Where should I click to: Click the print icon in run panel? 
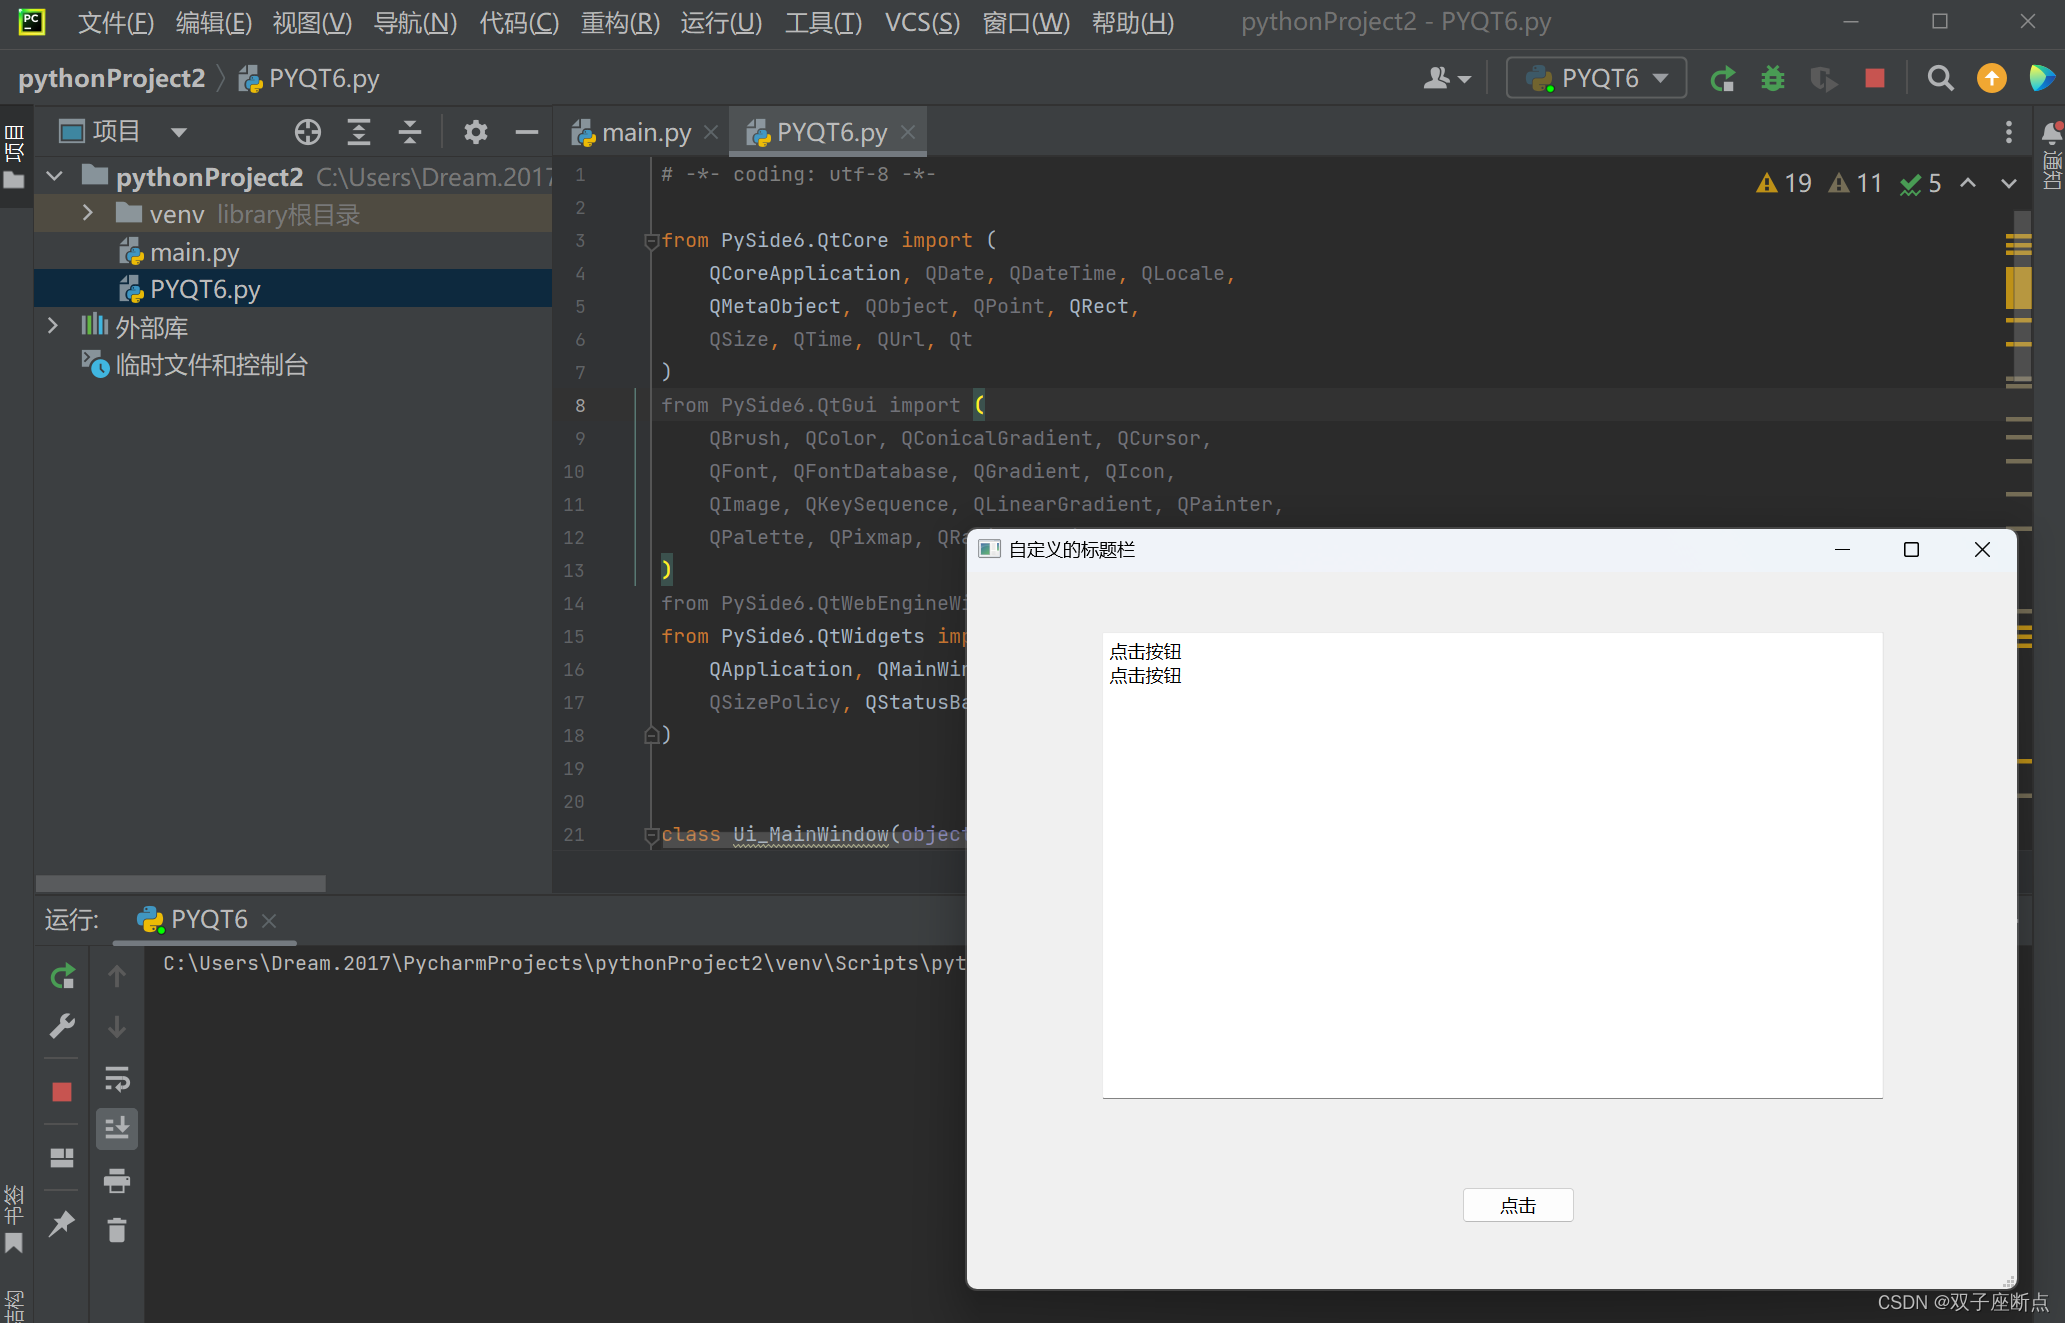(x=117, y=1181)
